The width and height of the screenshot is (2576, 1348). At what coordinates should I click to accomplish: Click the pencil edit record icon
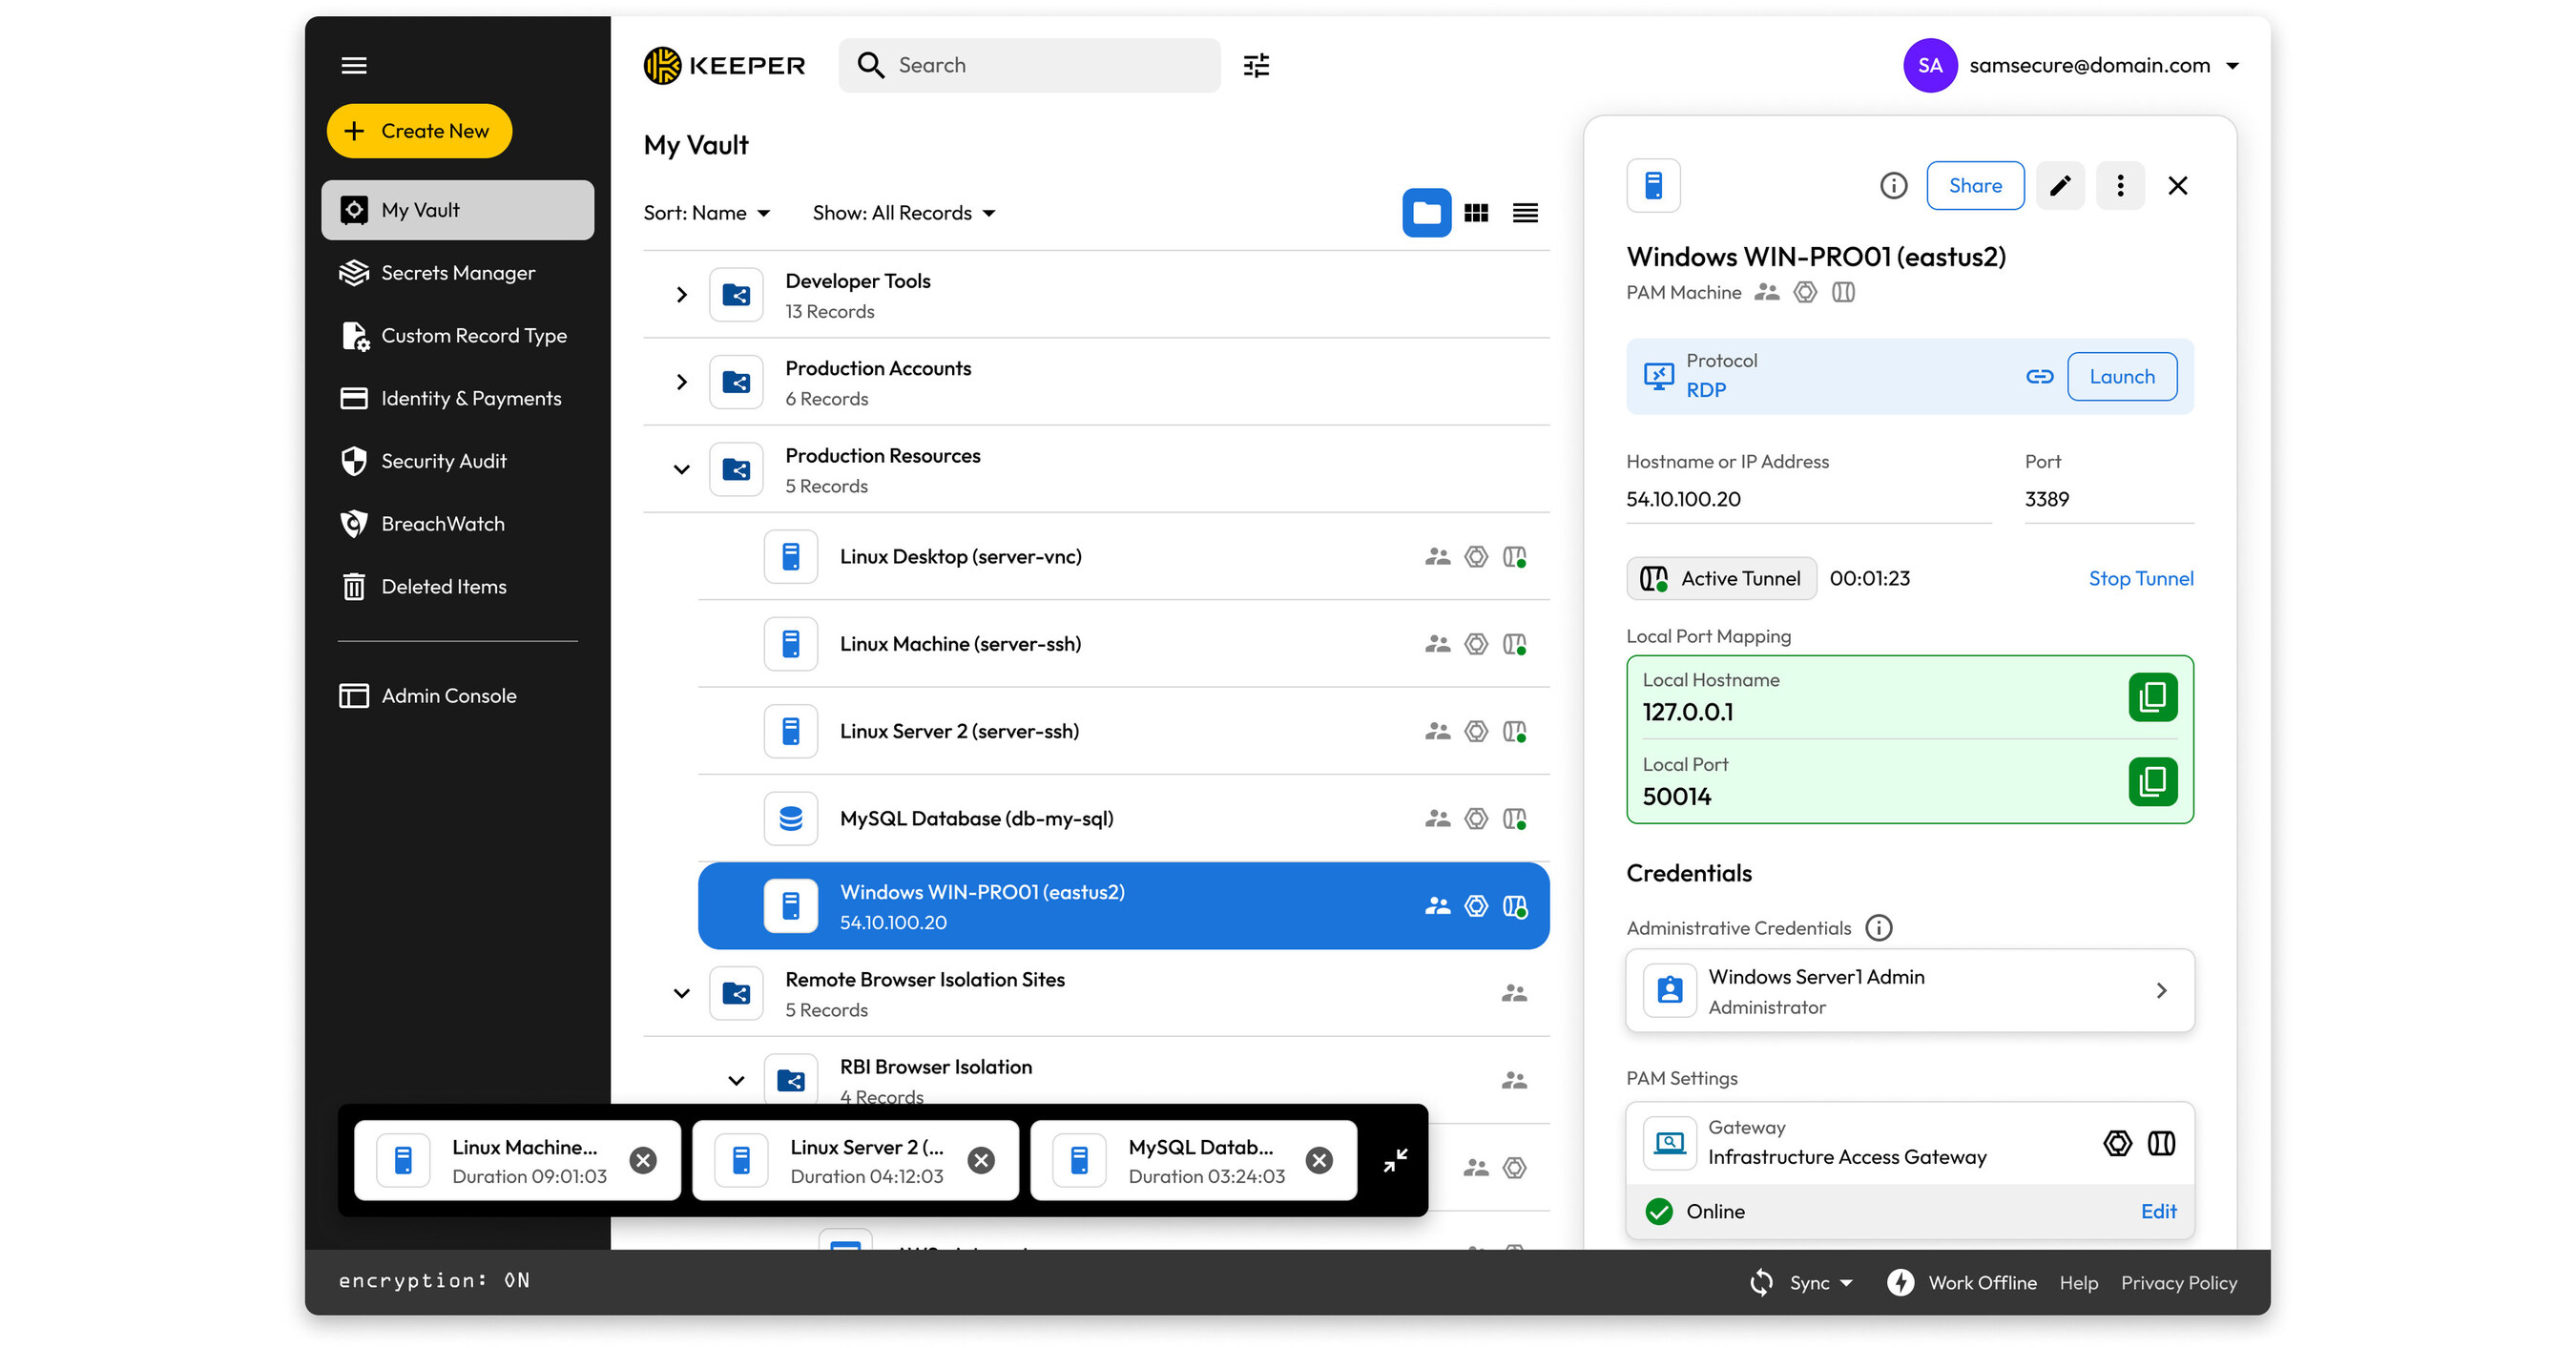pos(2059,186)
